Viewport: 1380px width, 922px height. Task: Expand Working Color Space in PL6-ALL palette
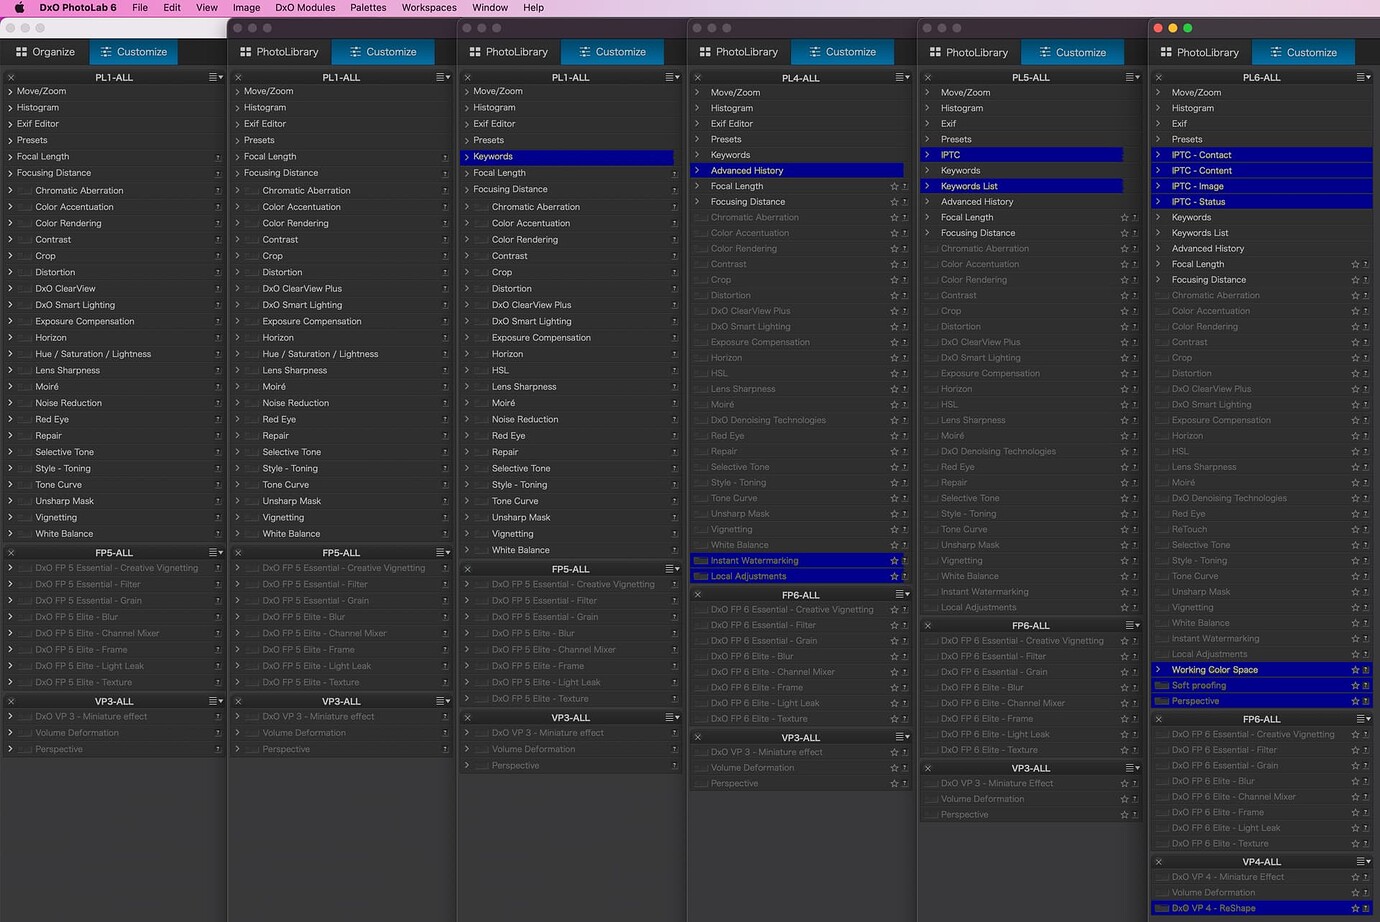click(1158, 670)
